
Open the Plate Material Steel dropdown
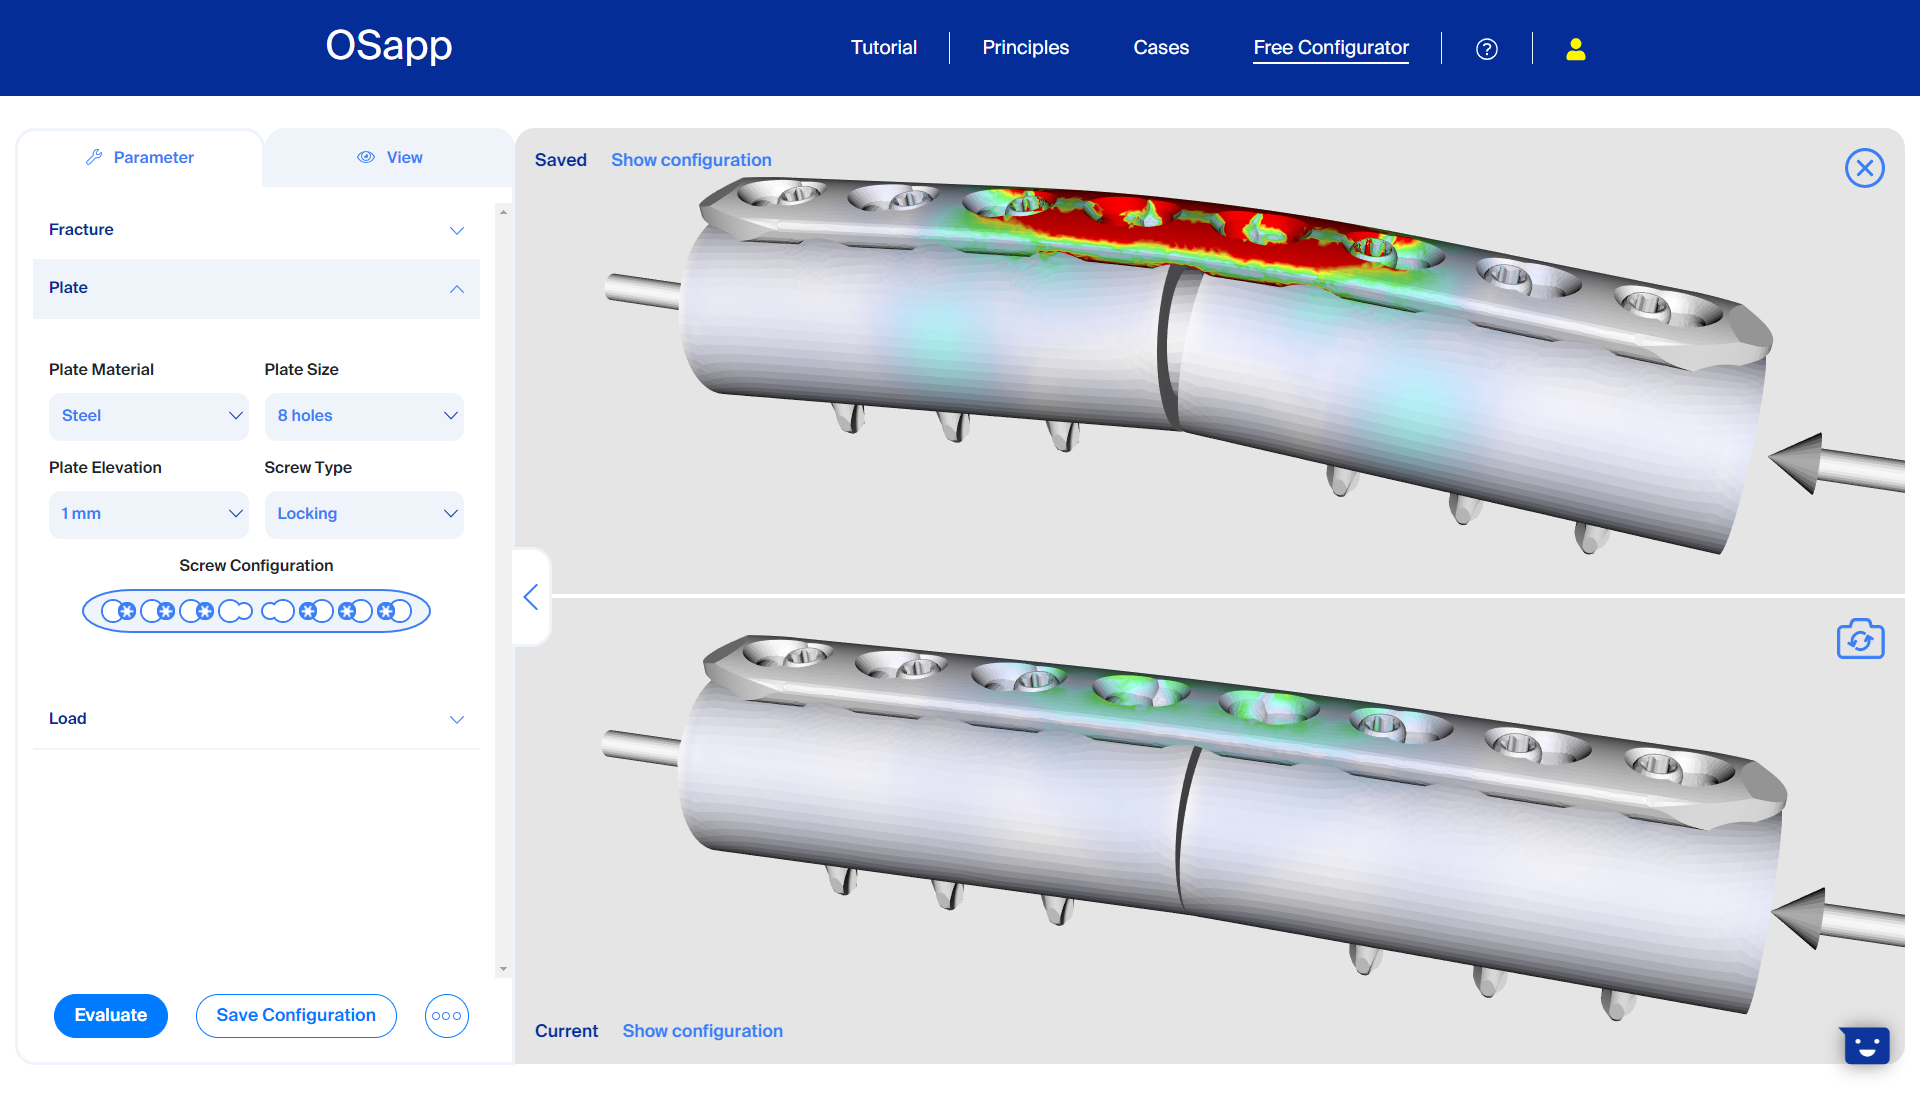coord(149,416)
